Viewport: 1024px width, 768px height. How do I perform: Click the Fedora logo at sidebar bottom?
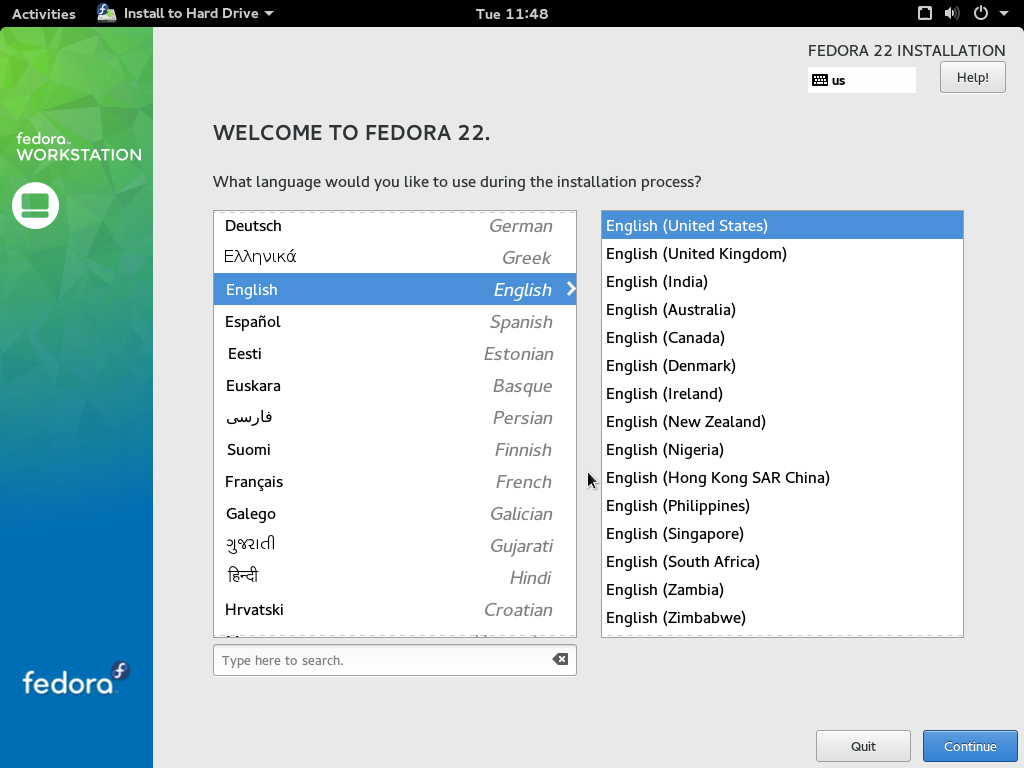coord(76,680)
